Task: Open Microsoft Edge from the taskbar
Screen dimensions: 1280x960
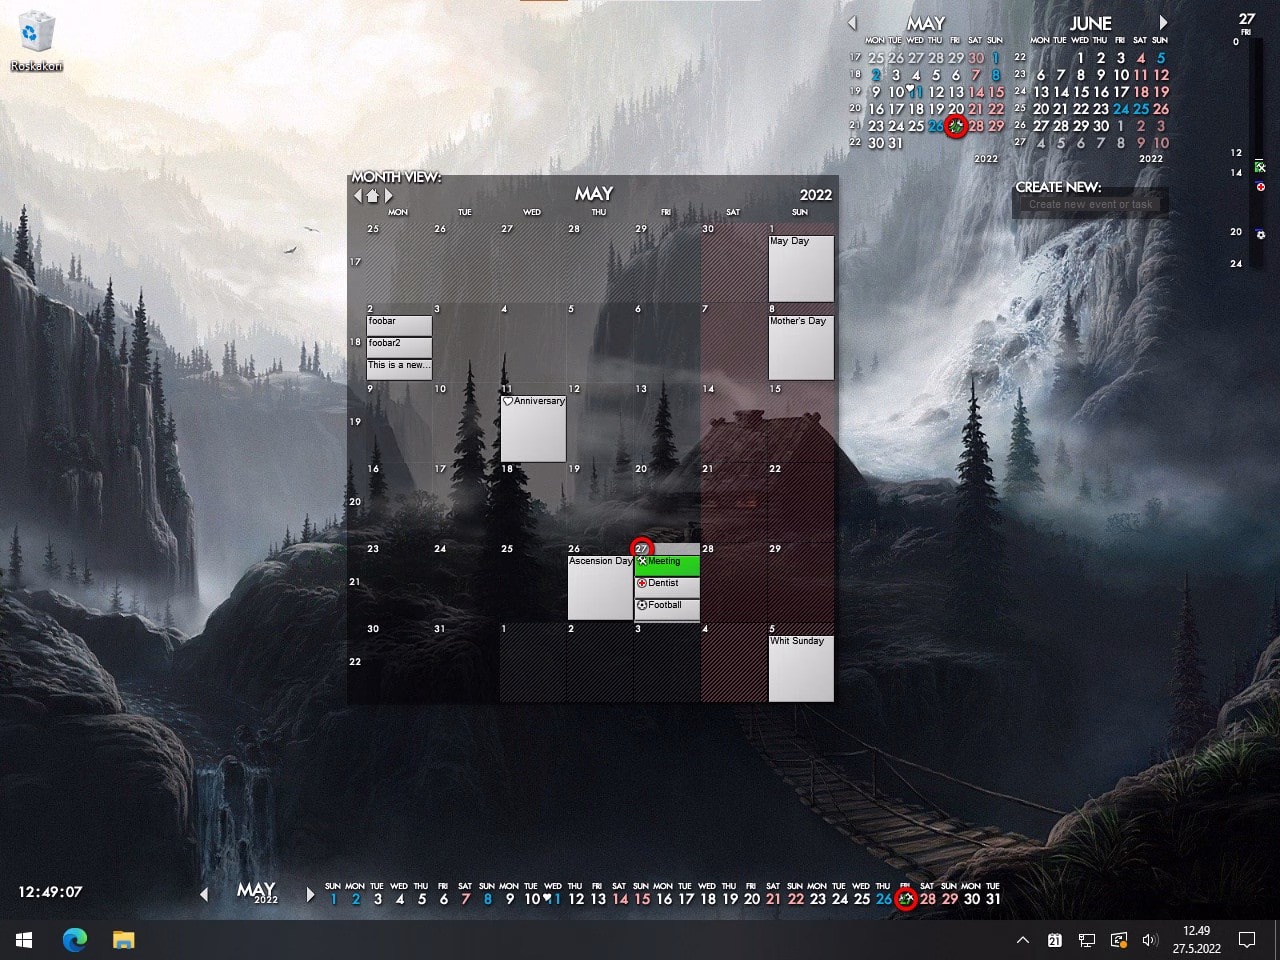Action: 75,940
